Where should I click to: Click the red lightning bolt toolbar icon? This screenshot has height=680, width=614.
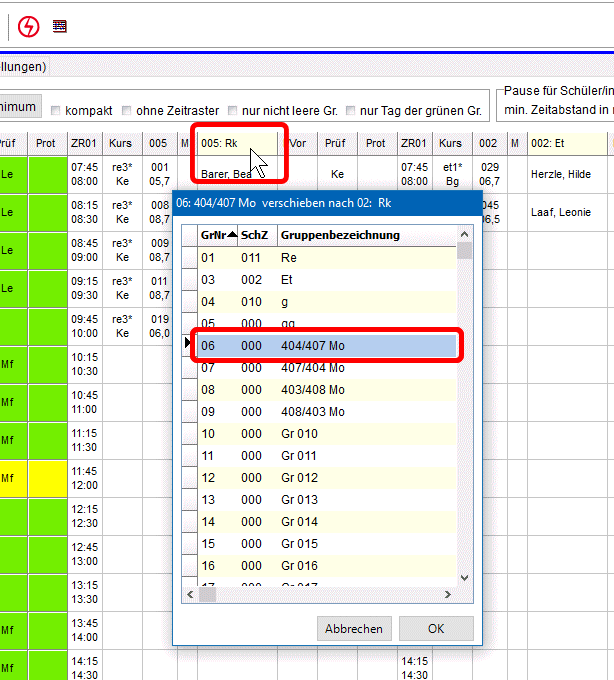coord(29,26)
